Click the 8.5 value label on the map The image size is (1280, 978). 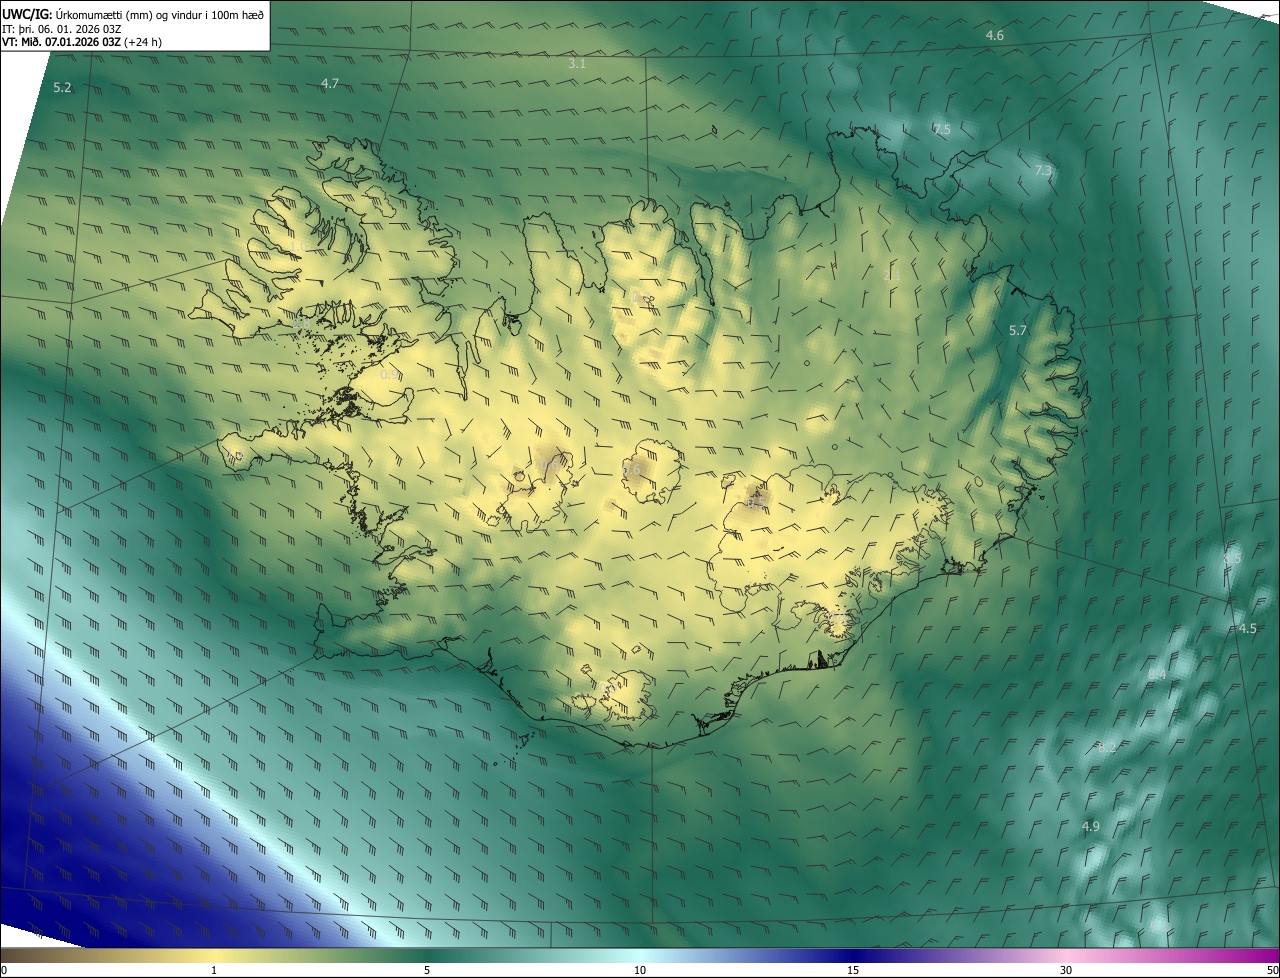coord(1232,559)
